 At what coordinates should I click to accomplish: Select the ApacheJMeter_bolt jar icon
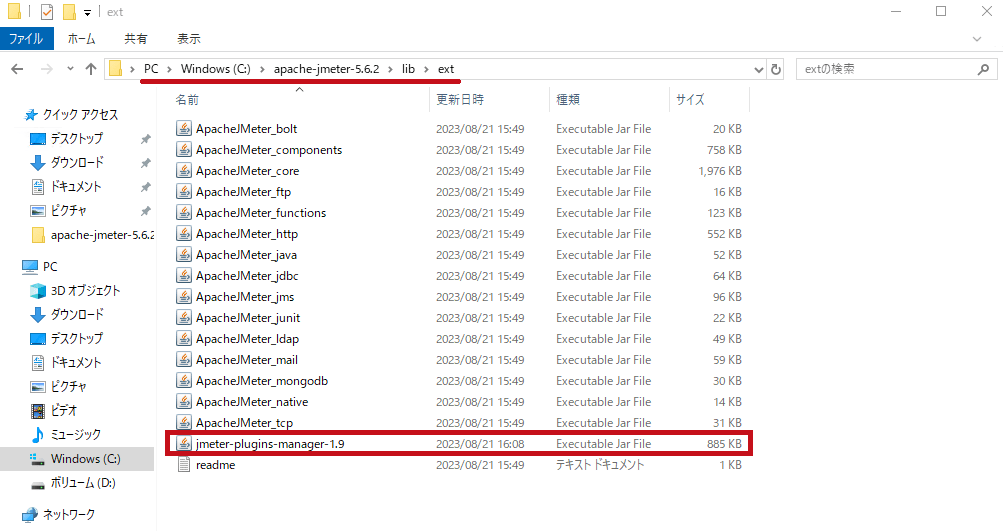[184, 129]
